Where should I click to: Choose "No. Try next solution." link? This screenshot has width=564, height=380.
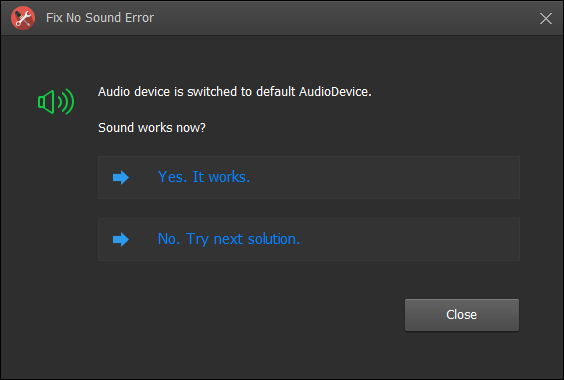point(229,239)
